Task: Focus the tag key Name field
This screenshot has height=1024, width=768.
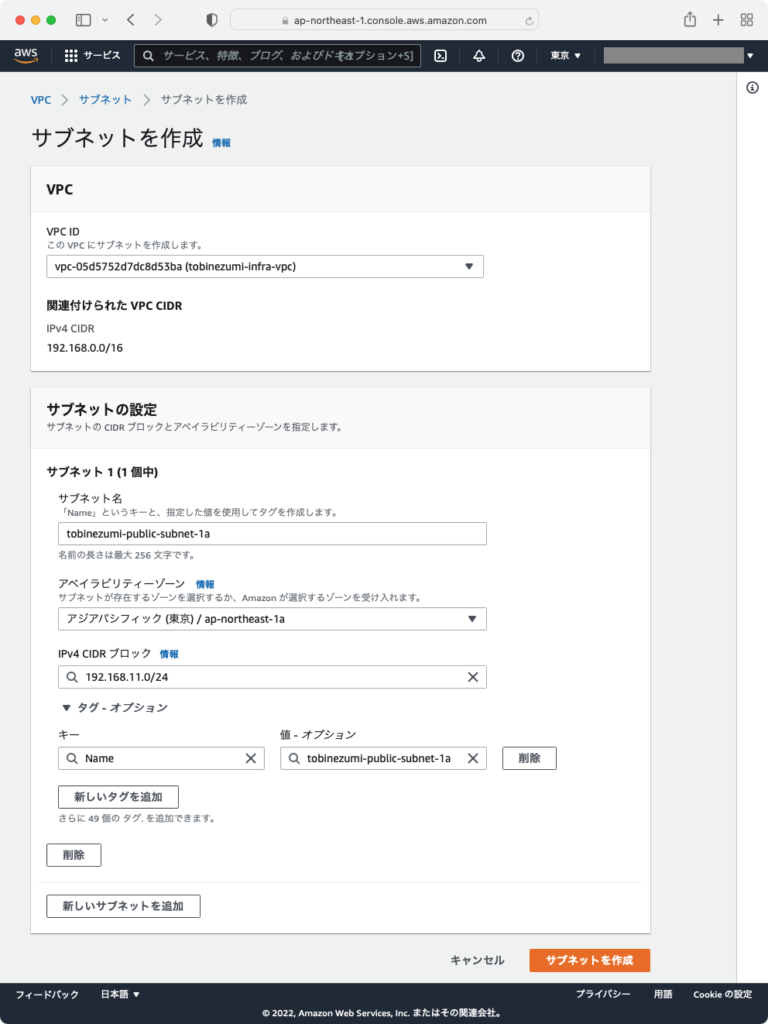Action: click(161, 758)
